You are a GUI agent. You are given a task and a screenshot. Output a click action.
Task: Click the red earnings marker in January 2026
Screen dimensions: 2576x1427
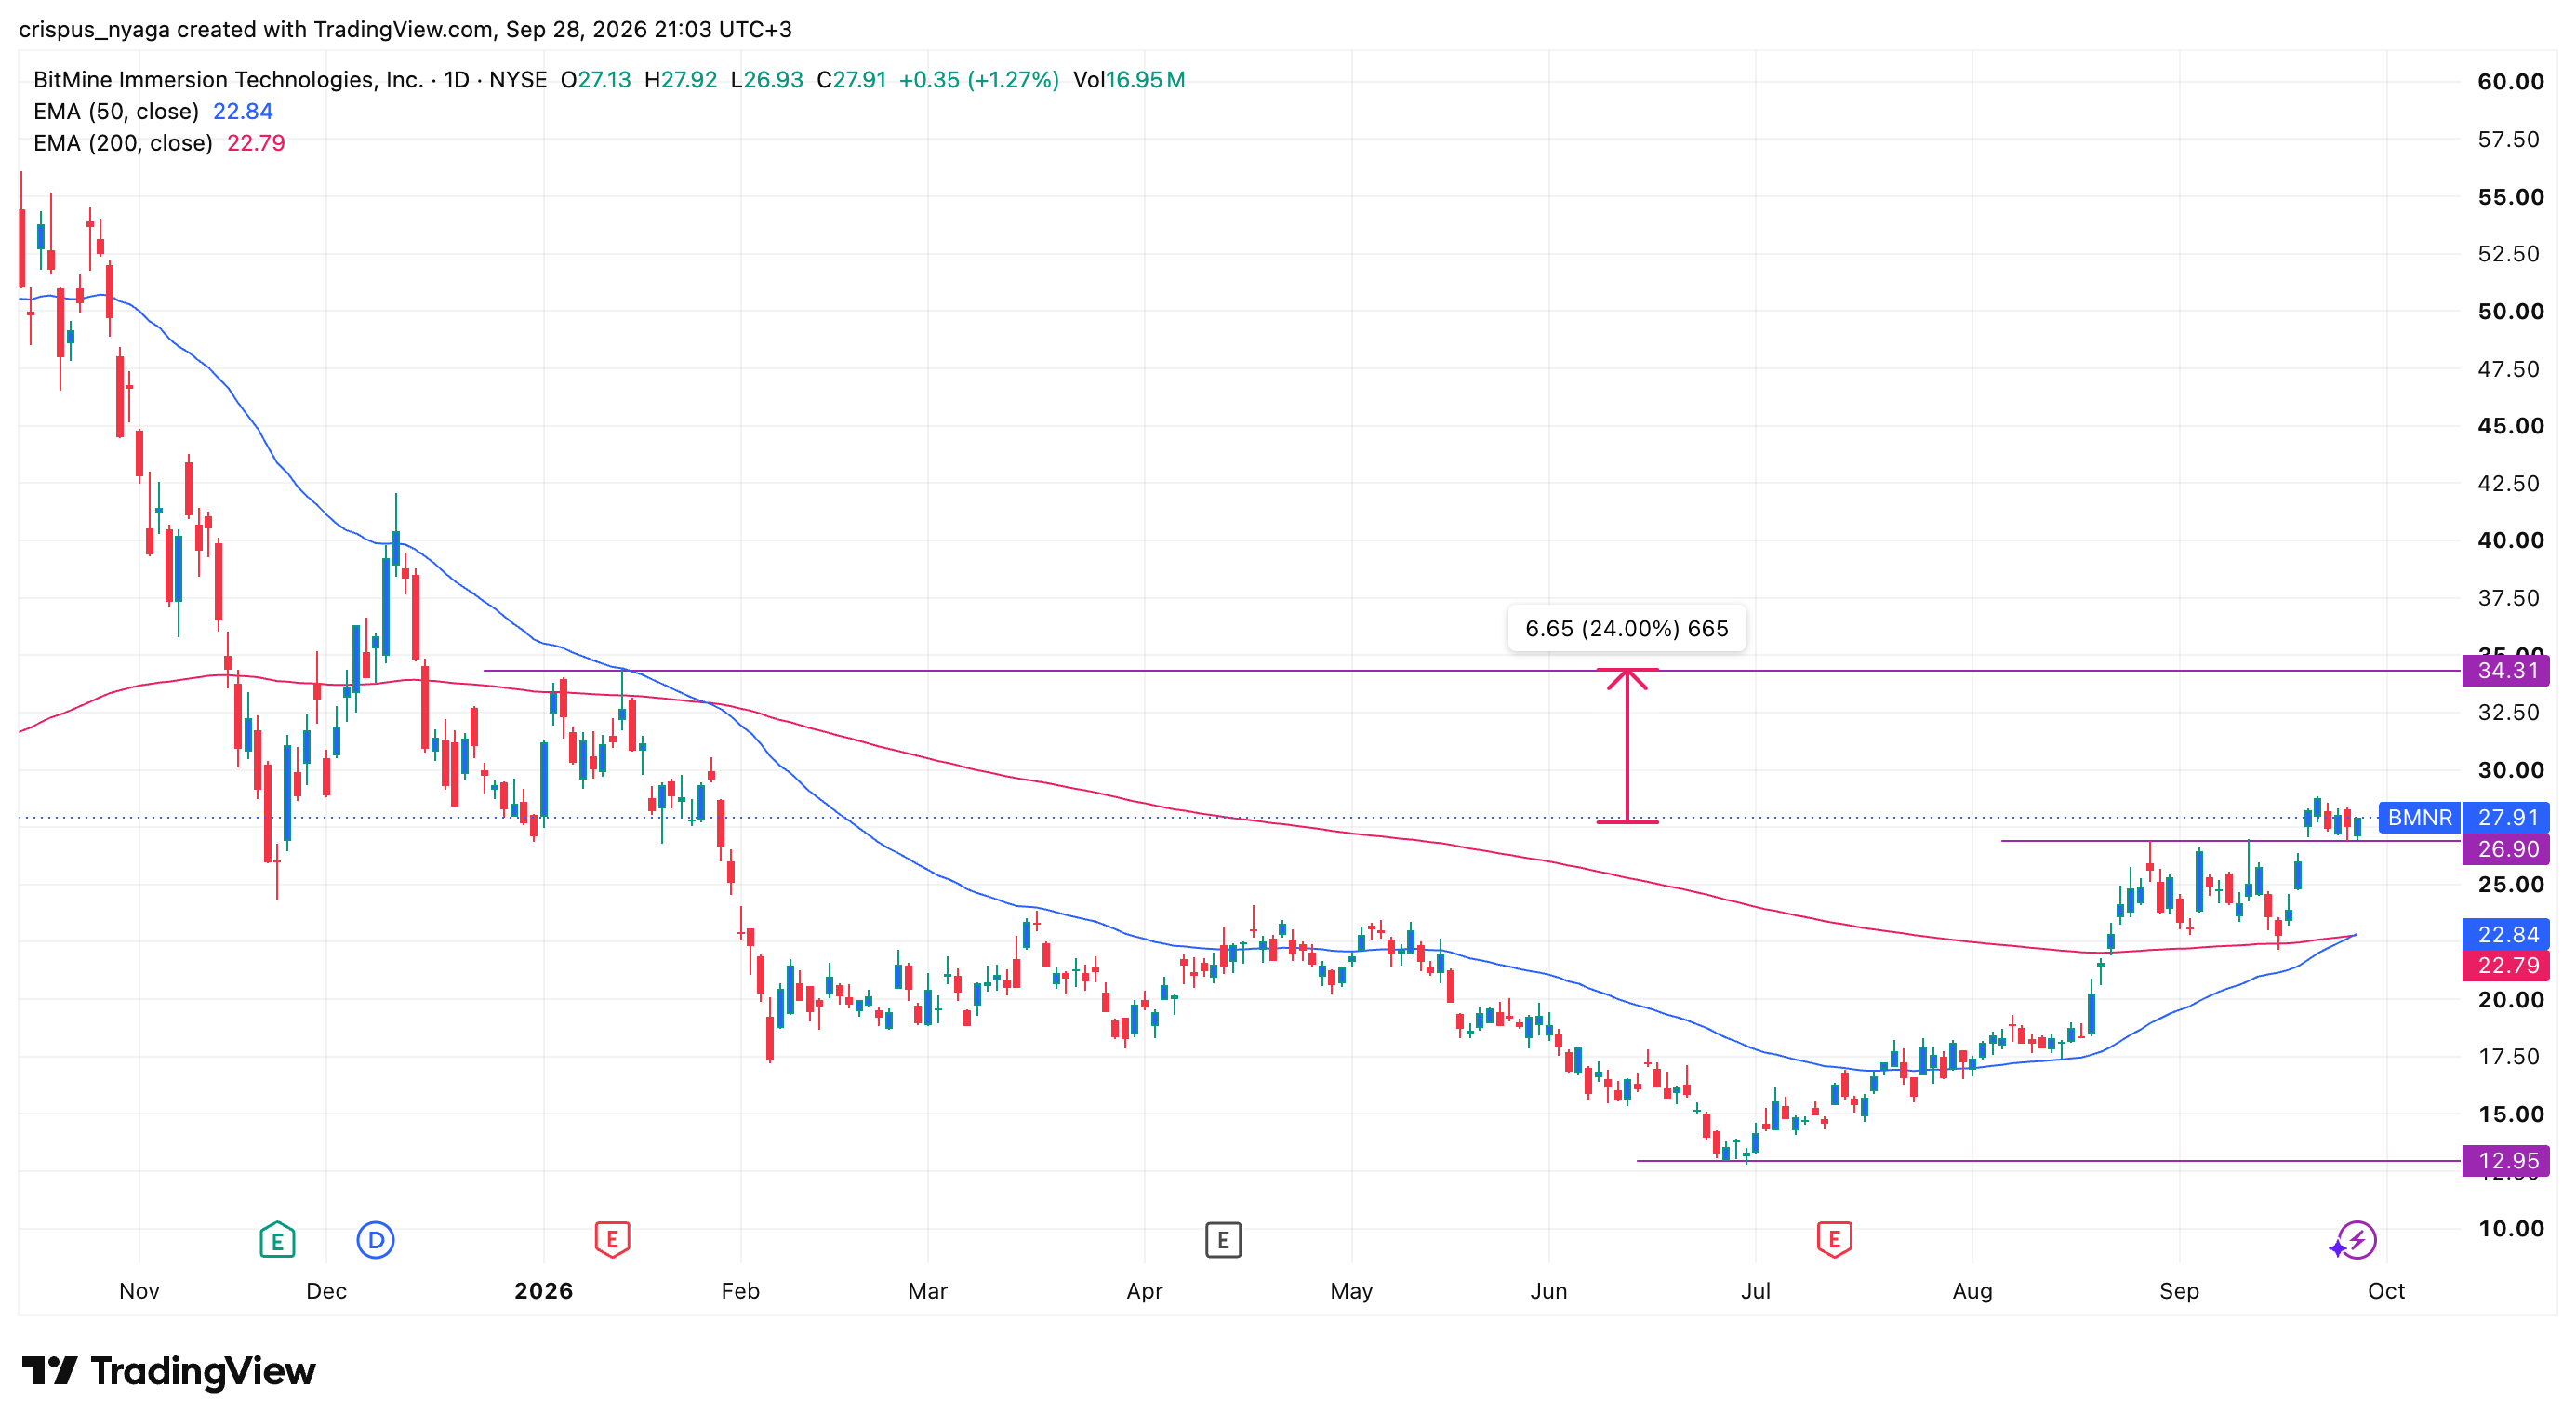click(612, 1240)
